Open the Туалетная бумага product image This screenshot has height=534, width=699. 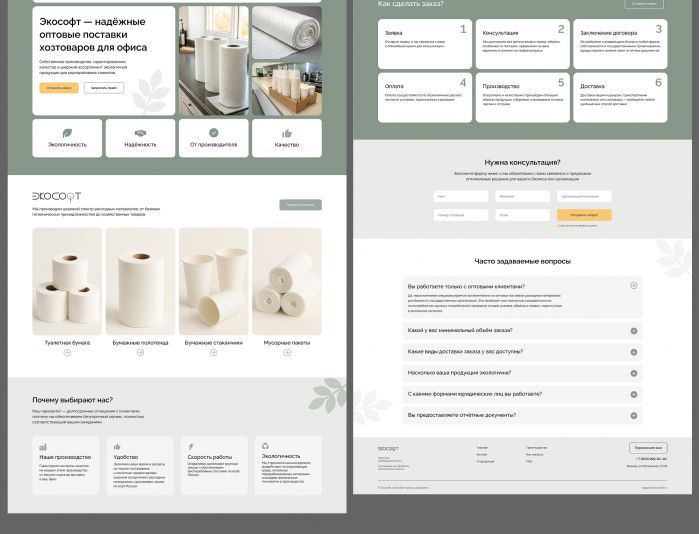coord(67,281)
